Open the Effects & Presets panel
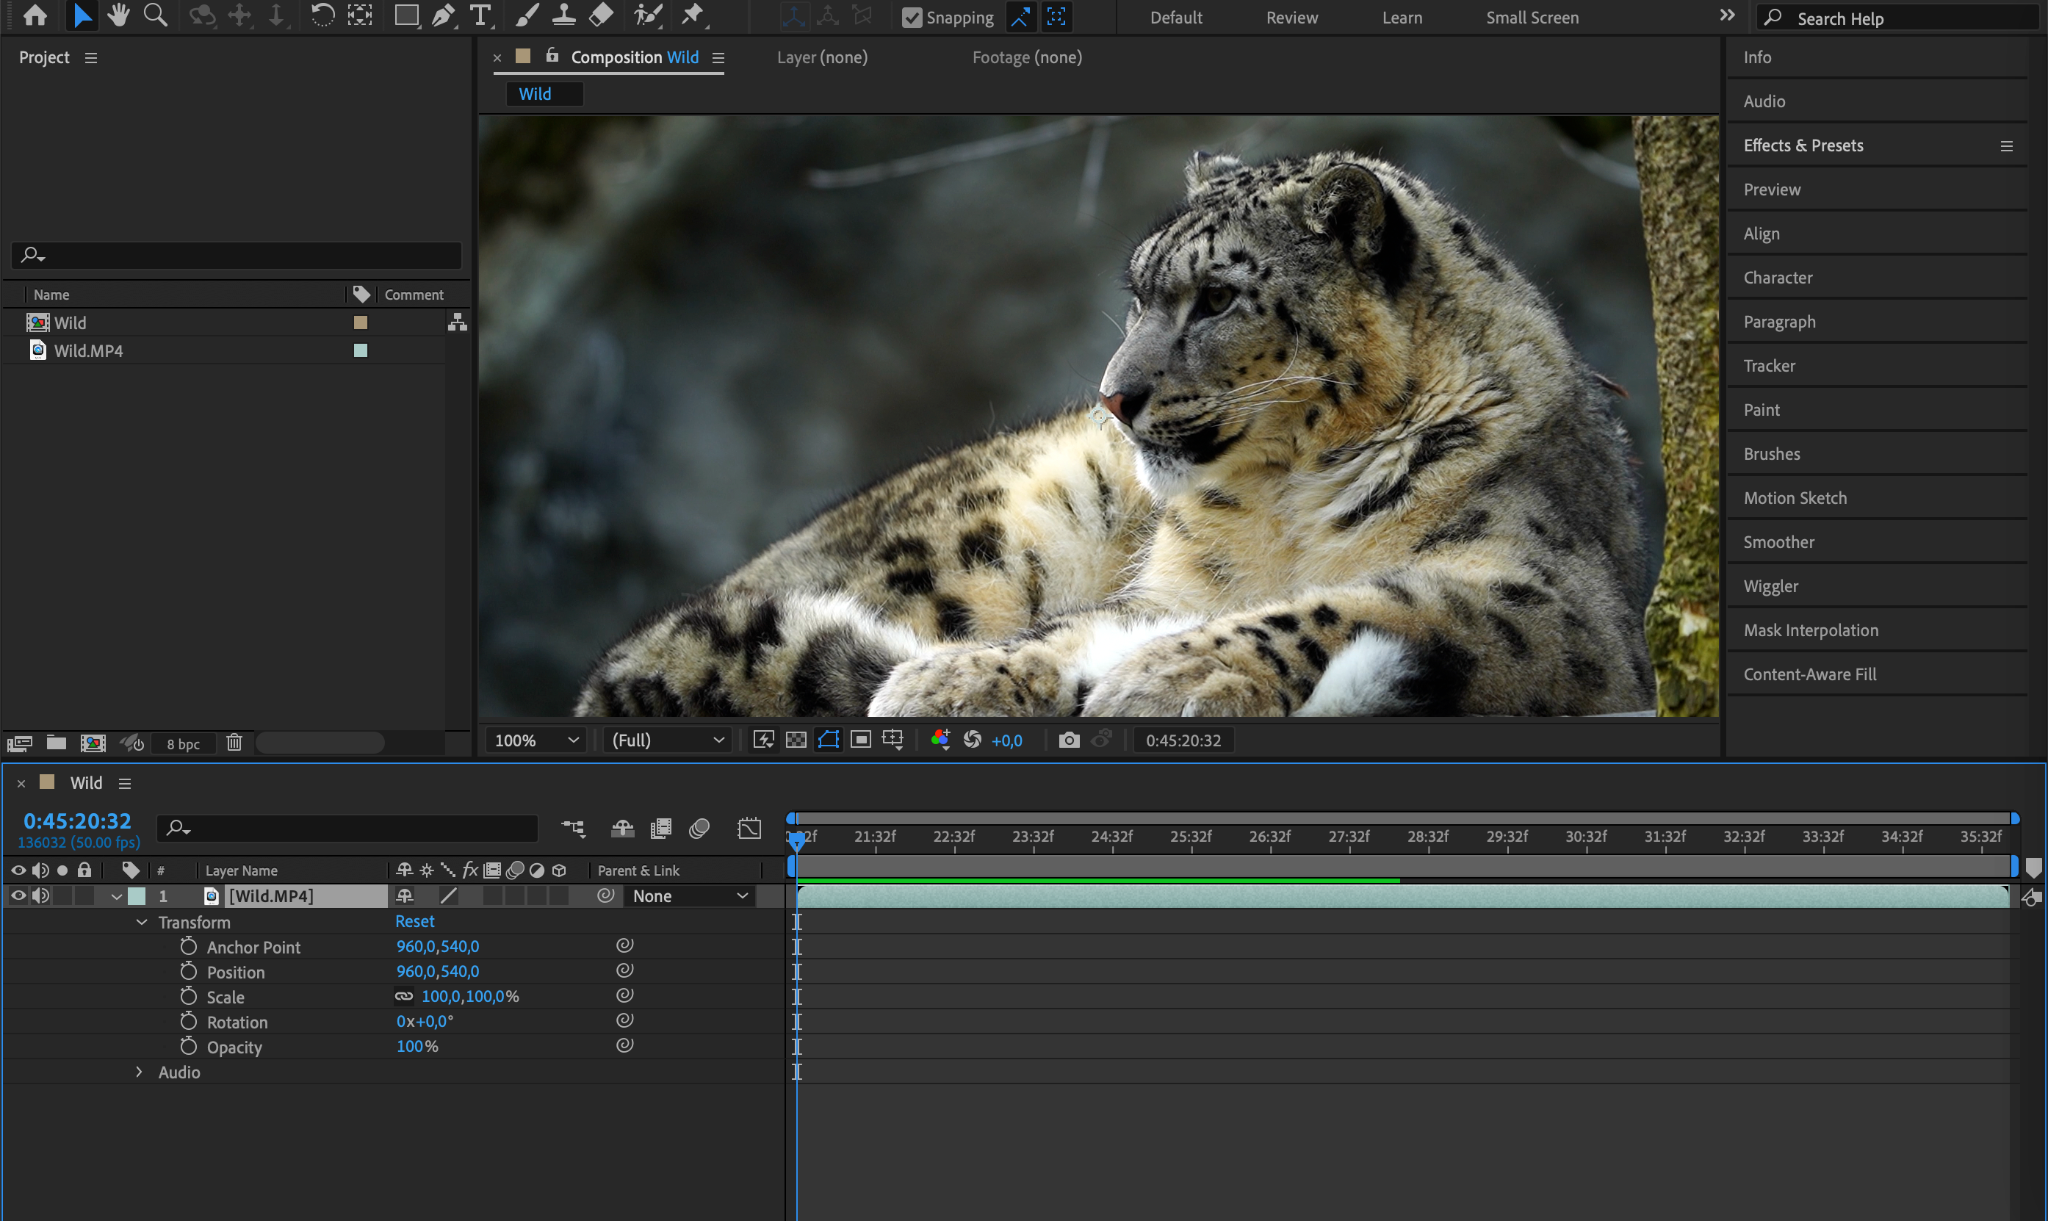This screenshot has width=2048, height=1221. (1803, 145)
